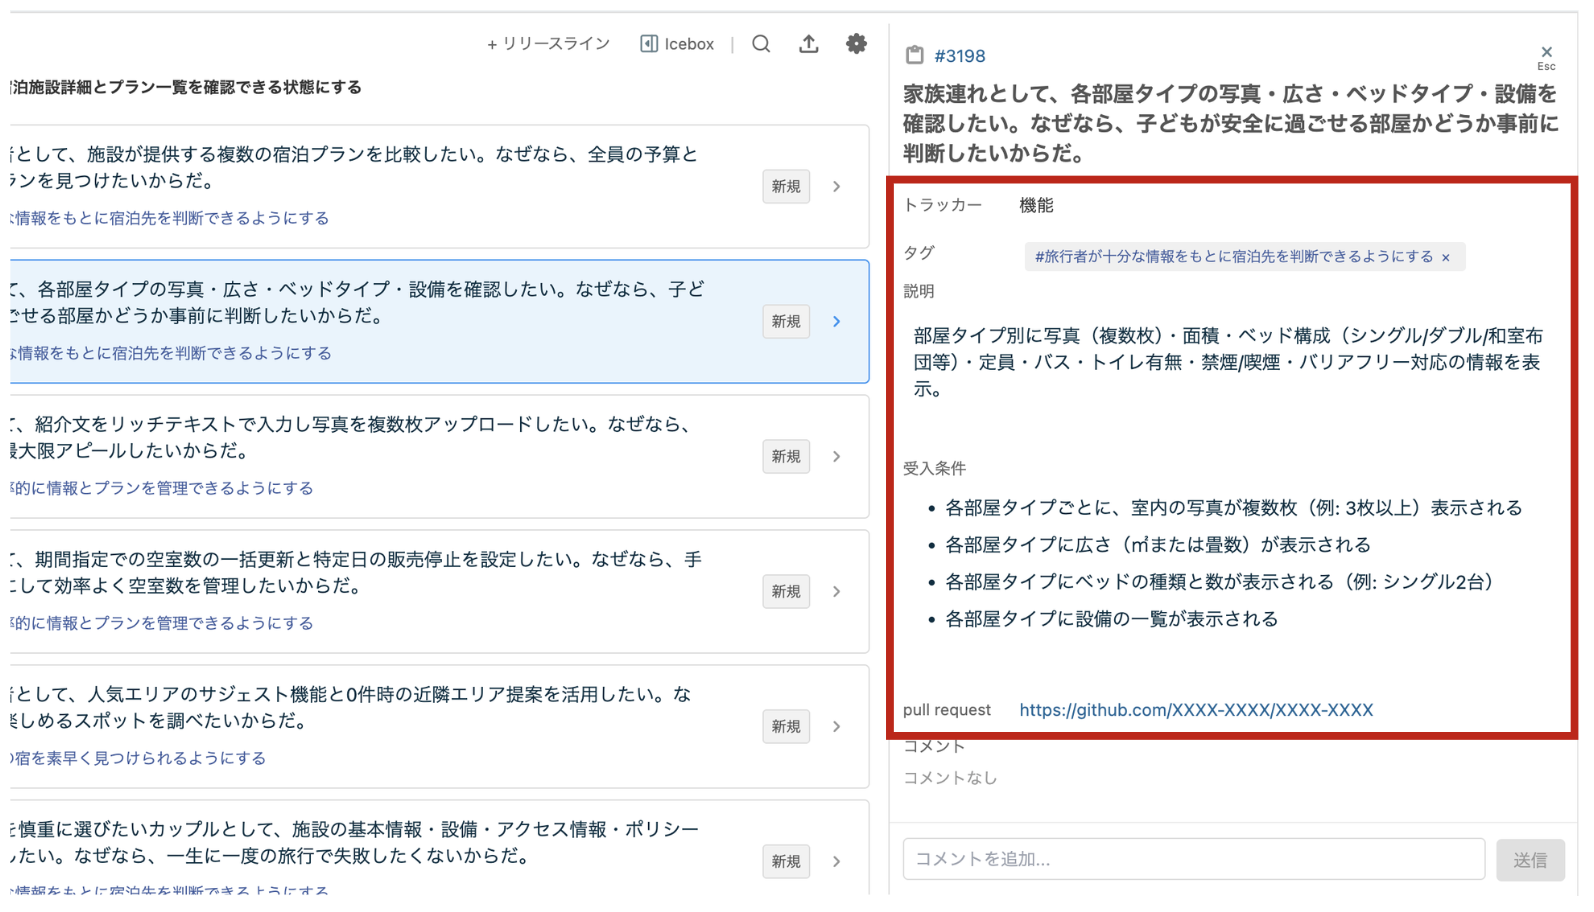
Task: Click 宿を素早く見つけられるようにする tag link
Action: coord(138,758)
